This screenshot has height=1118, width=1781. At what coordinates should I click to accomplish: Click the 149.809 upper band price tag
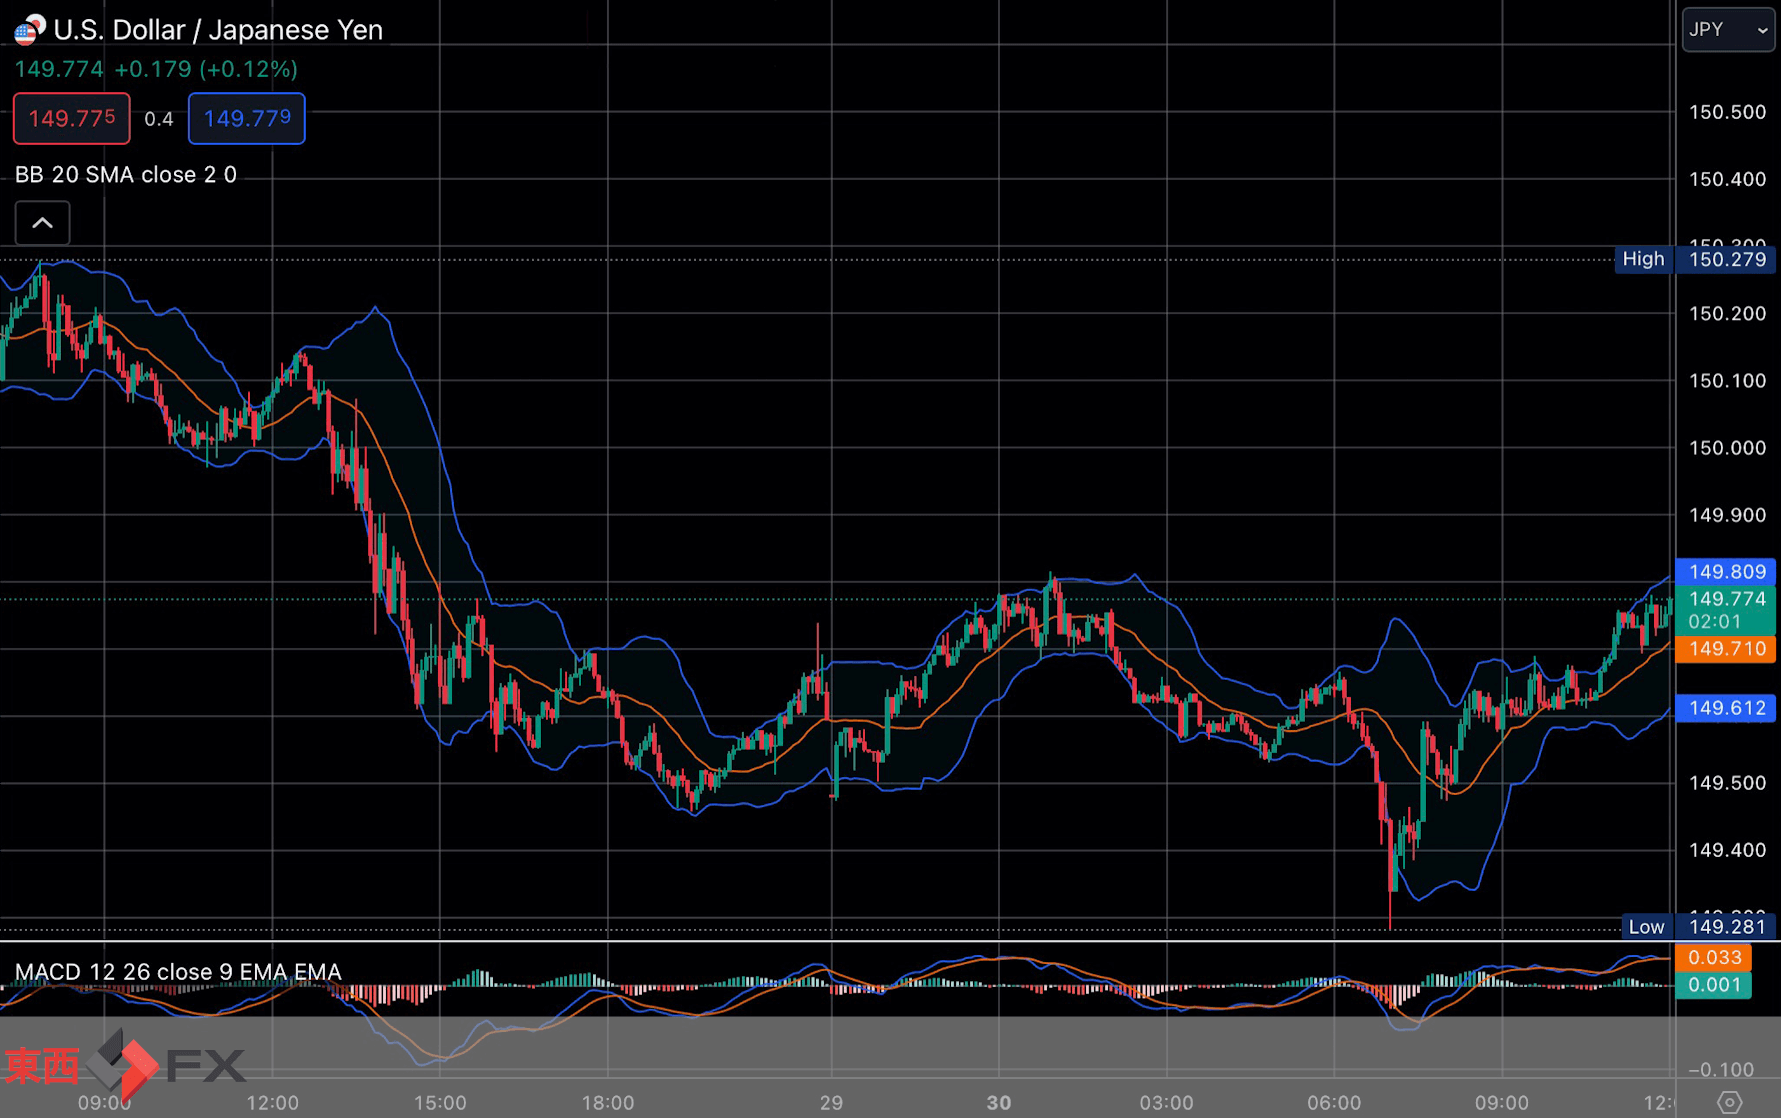coord(1726,572)
